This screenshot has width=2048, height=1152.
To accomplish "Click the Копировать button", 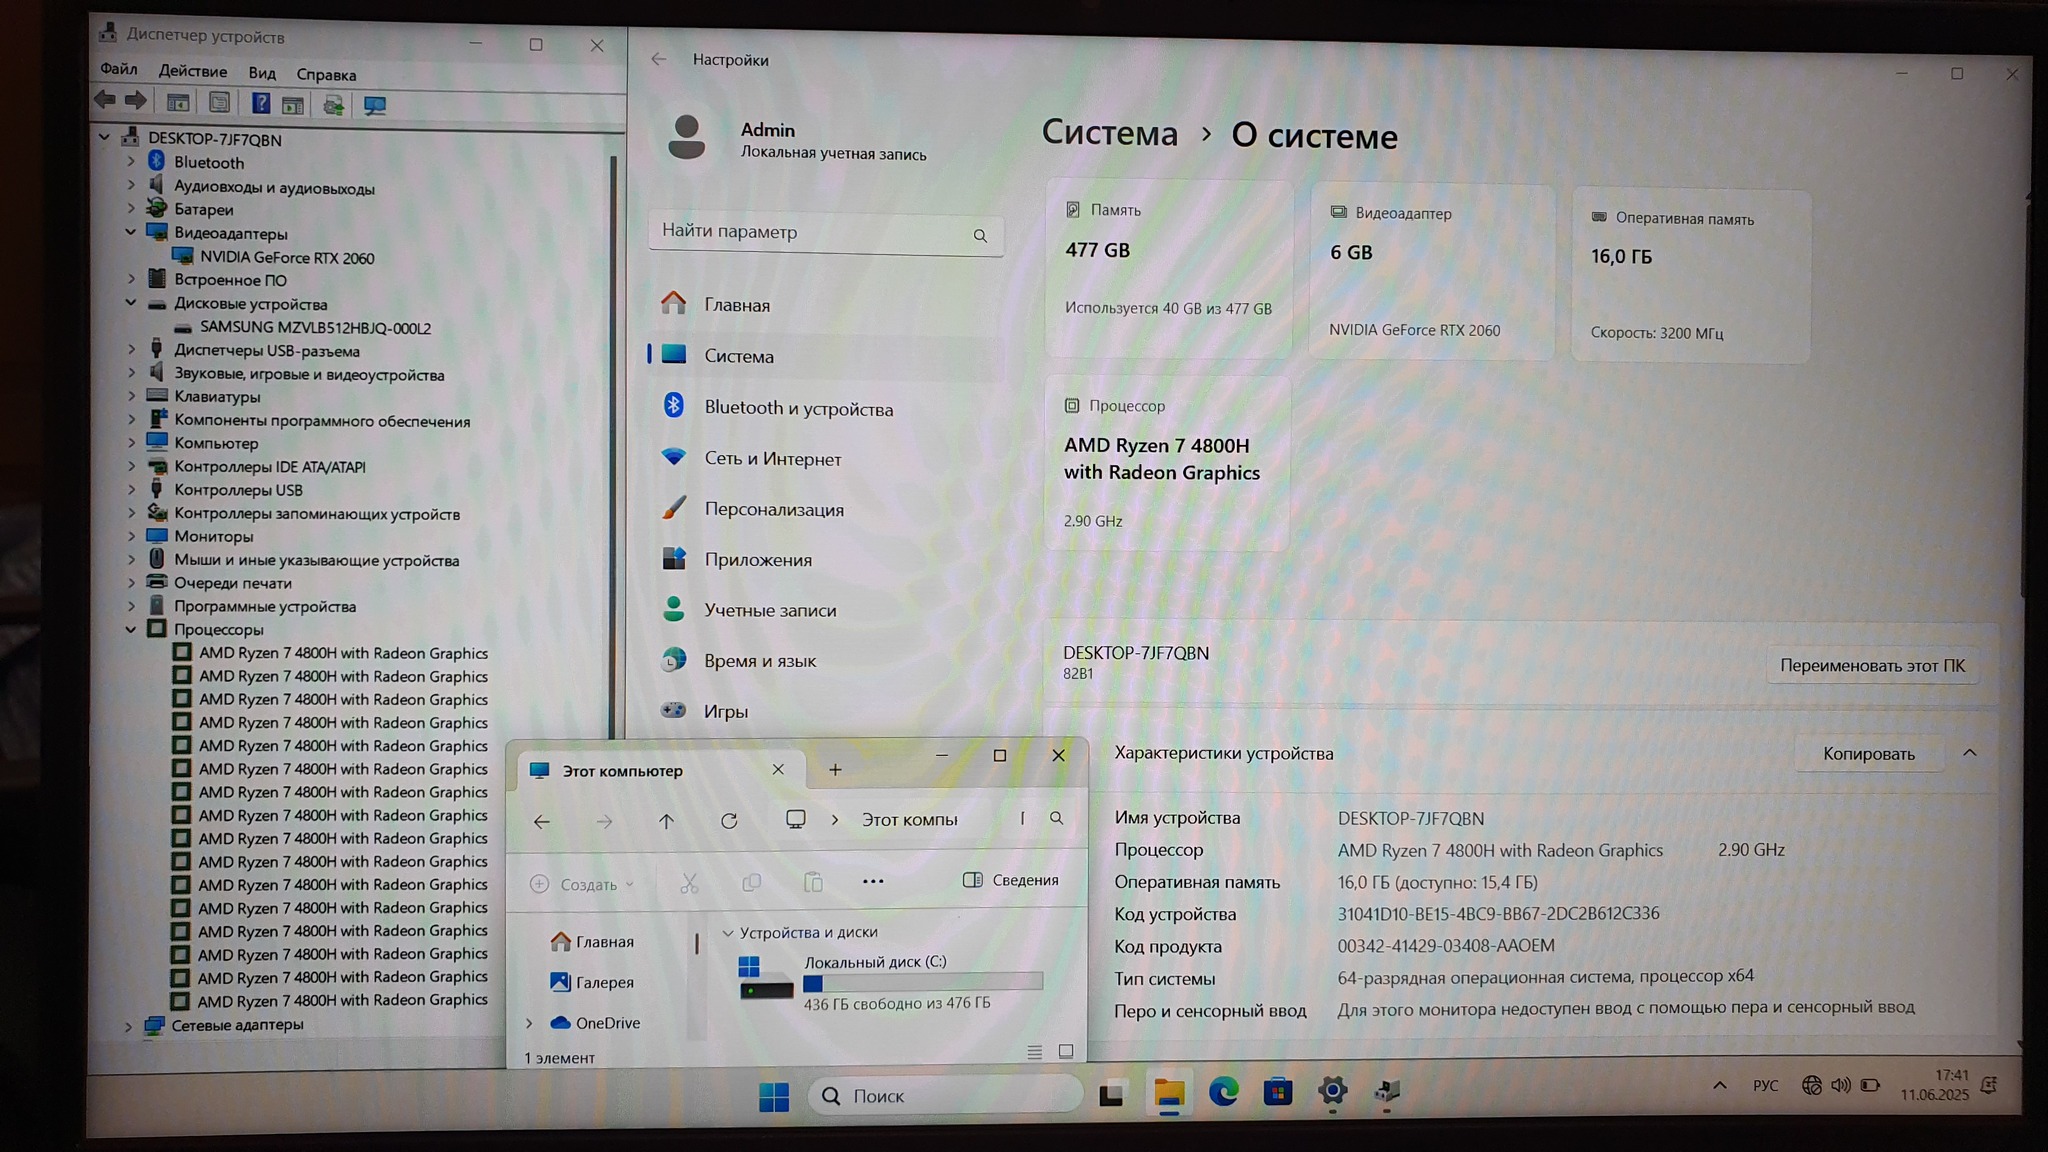I will pyautogui.click(x=1868, y=754).
